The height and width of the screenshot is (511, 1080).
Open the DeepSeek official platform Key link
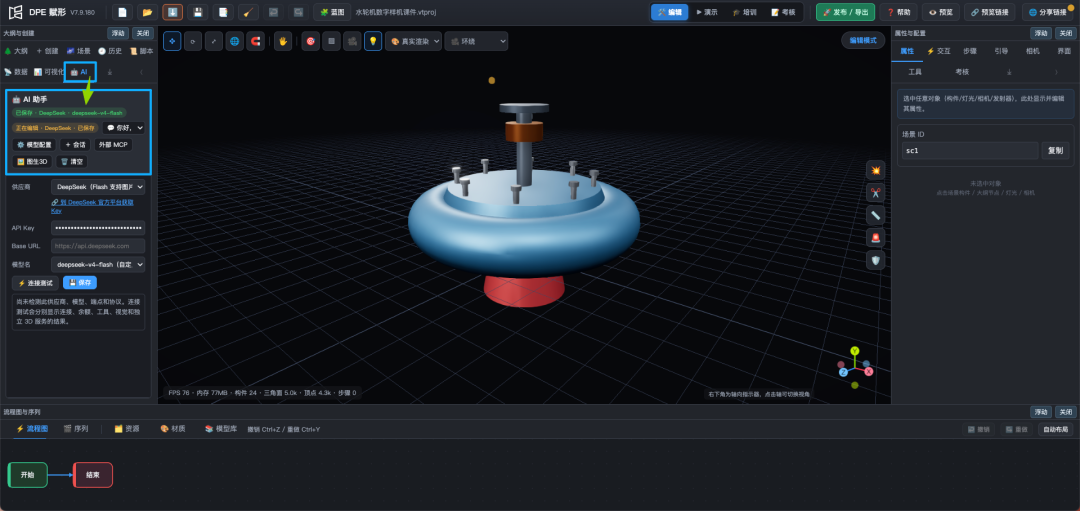[92, 206]
